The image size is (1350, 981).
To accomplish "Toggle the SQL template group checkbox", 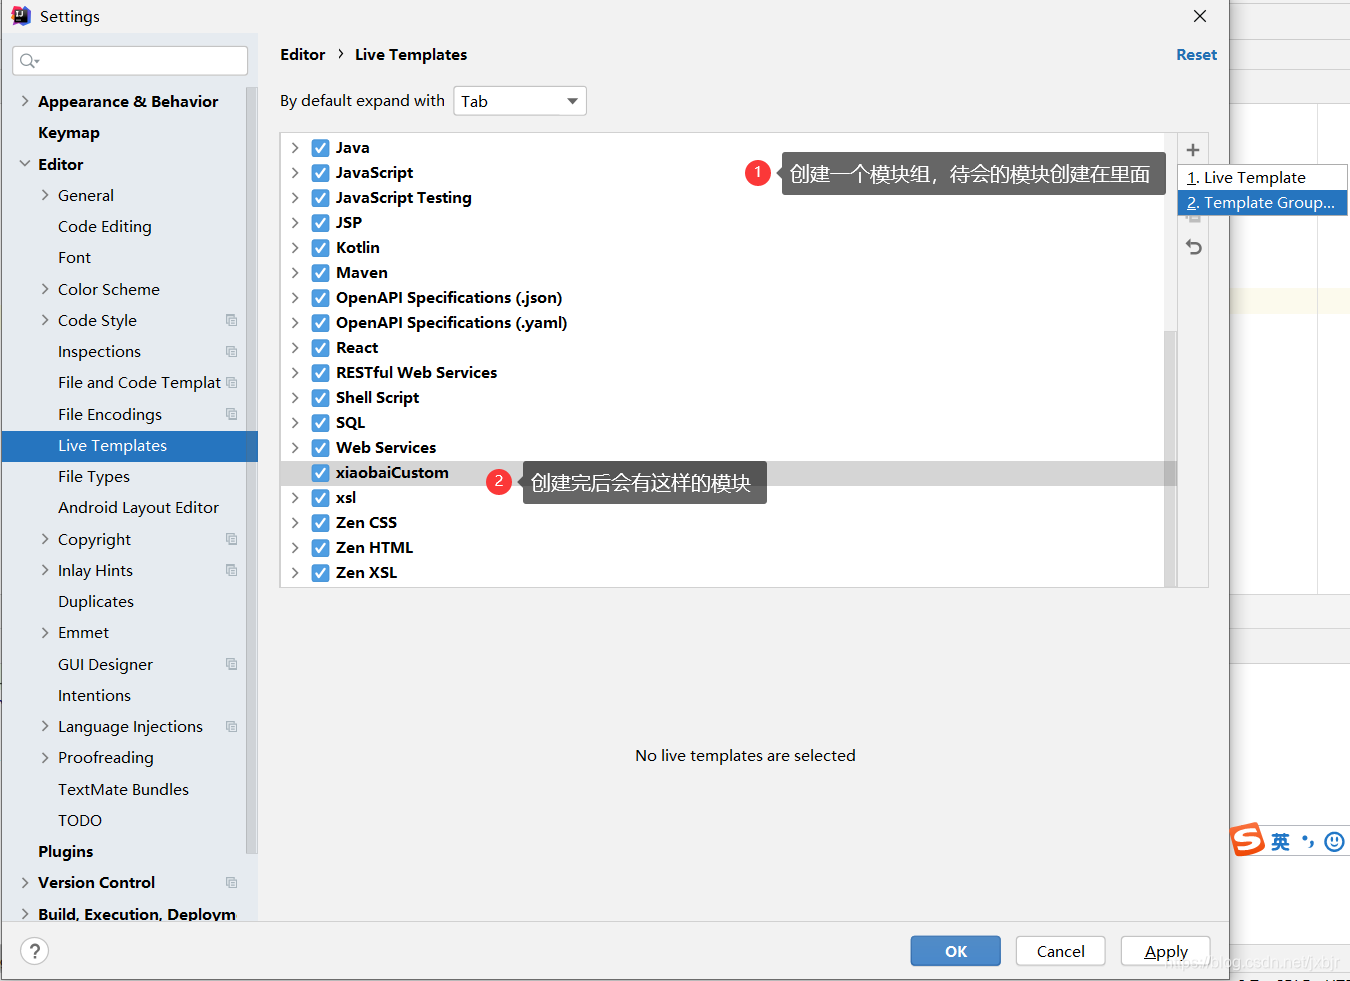I will coord(320,423).
